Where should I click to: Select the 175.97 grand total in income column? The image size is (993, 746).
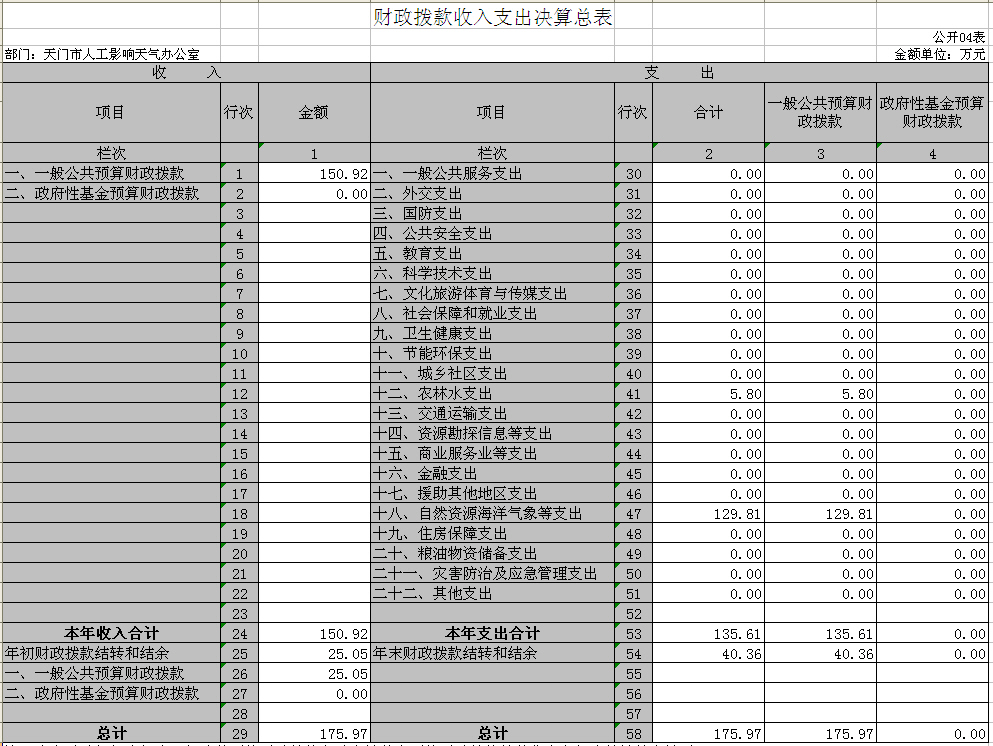click(314, 734)
